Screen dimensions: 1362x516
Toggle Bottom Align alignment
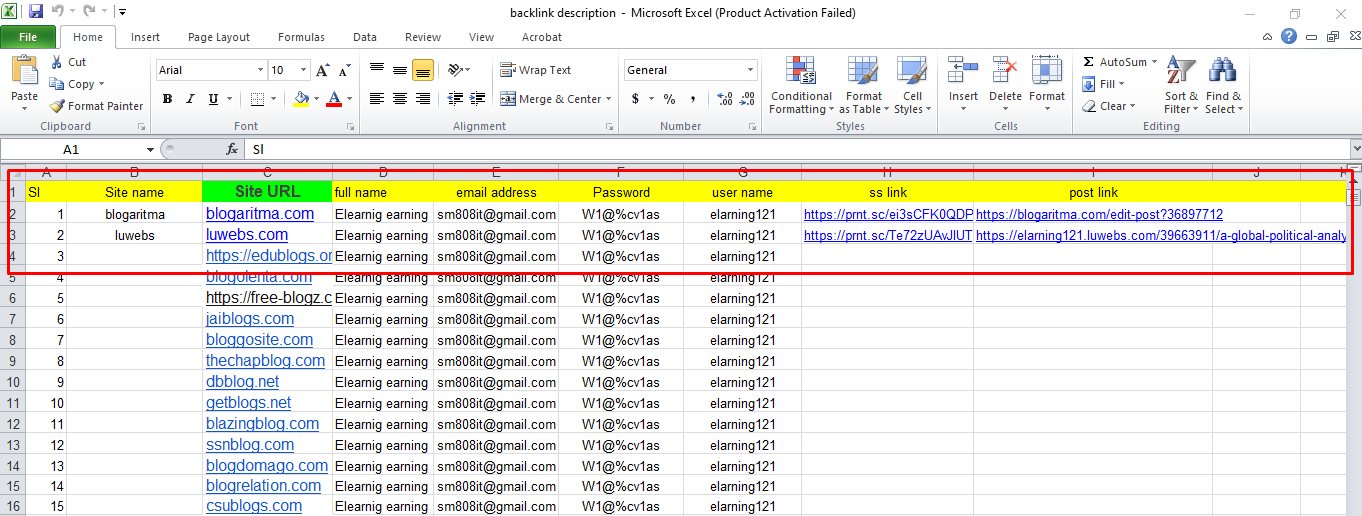(x=422, y=70)
